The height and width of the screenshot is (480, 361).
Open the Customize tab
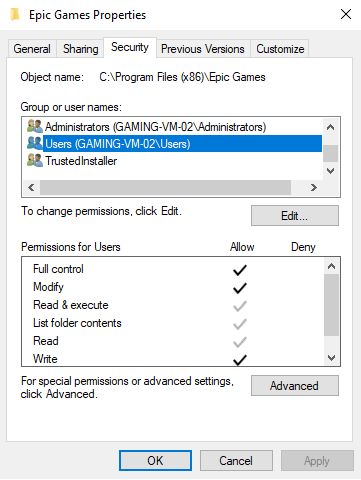point(280,49)
